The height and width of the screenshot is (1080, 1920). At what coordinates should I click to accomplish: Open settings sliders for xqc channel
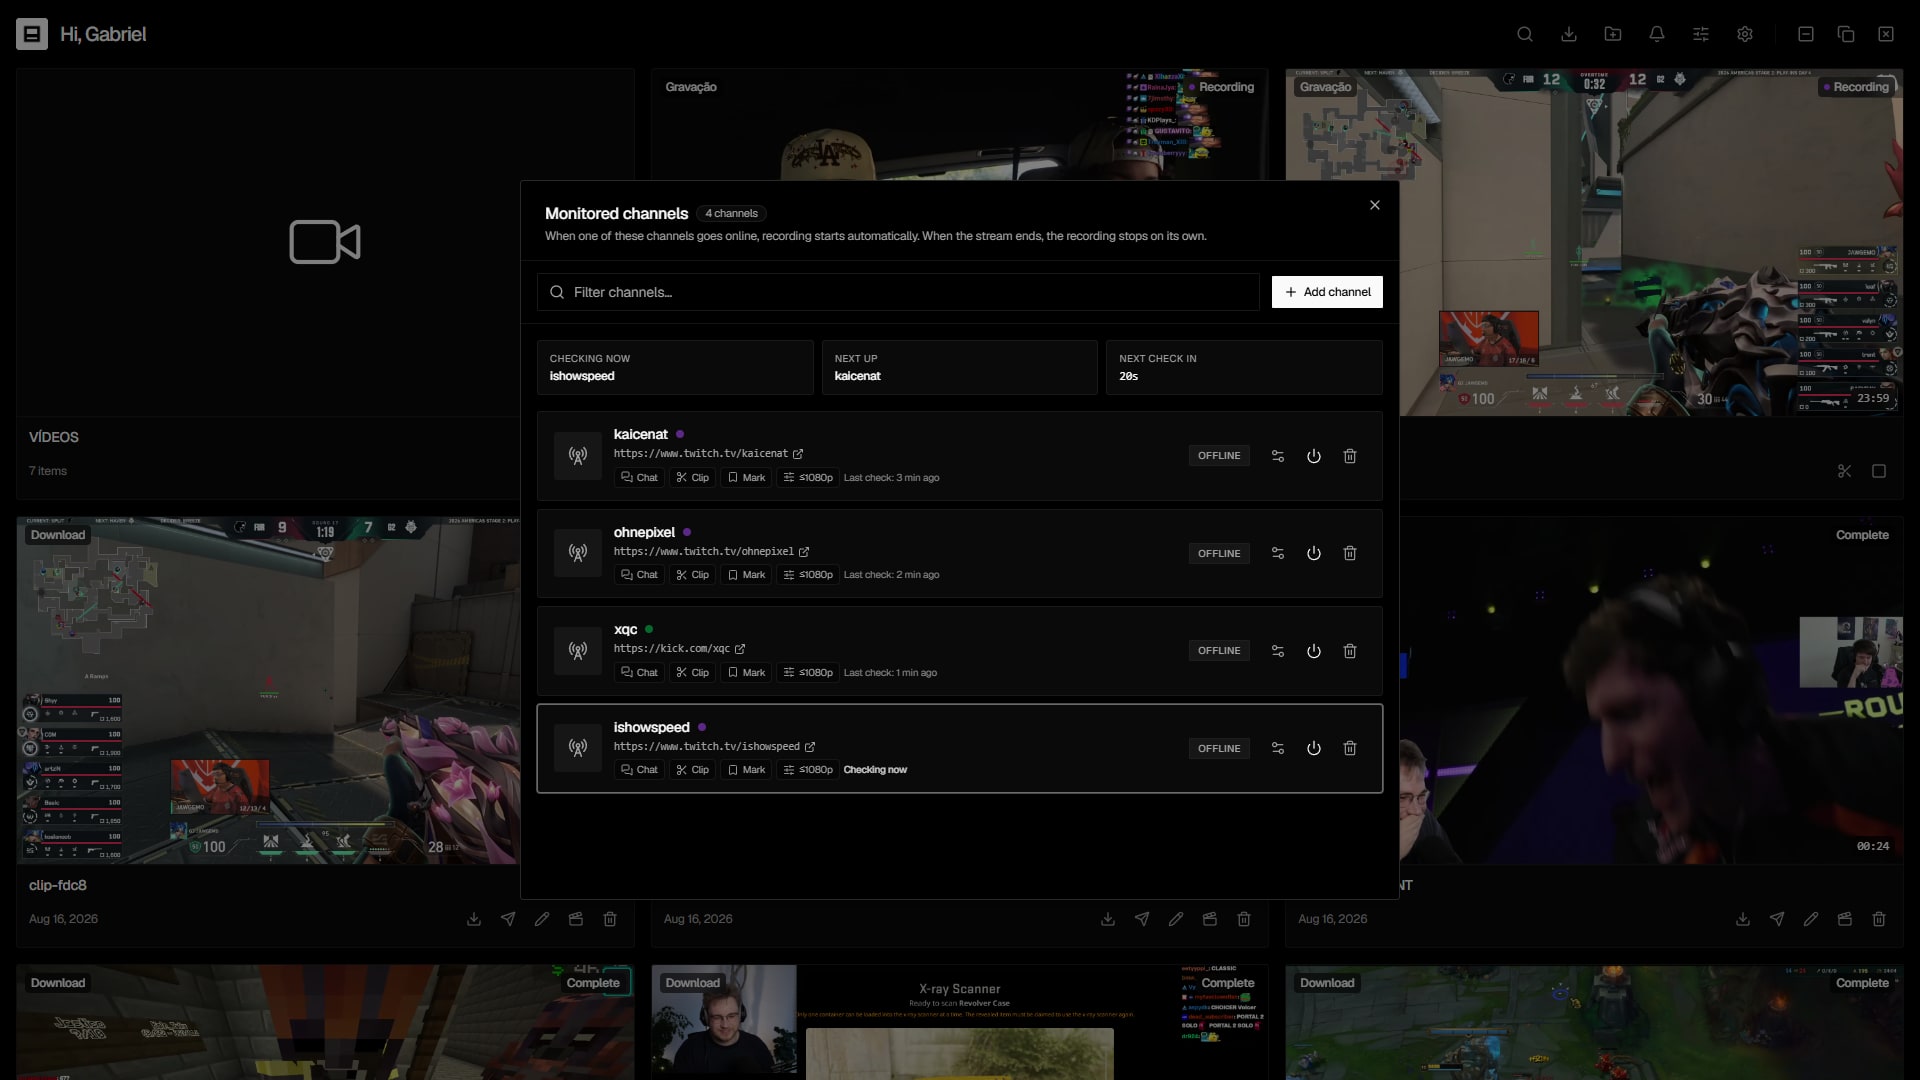click(1277, 651)
